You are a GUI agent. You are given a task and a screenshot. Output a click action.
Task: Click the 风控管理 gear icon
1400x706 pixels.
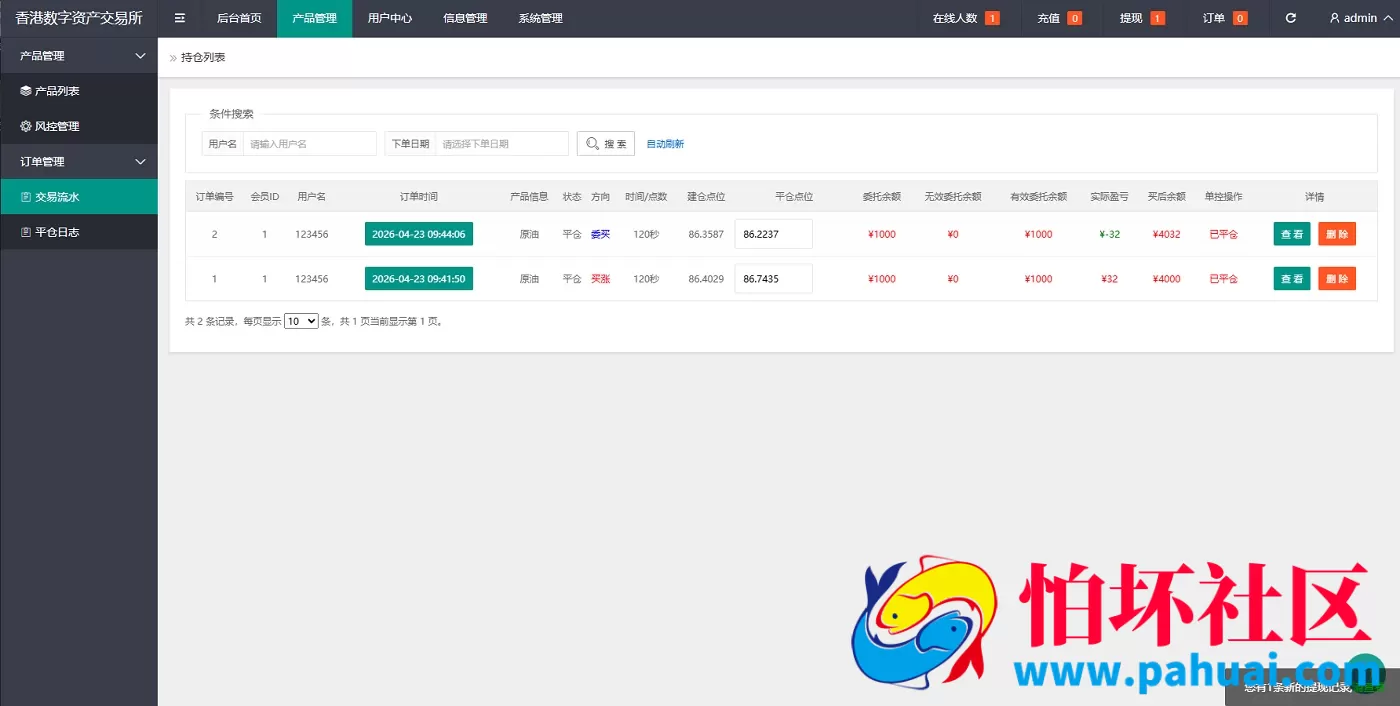(26, 126)
